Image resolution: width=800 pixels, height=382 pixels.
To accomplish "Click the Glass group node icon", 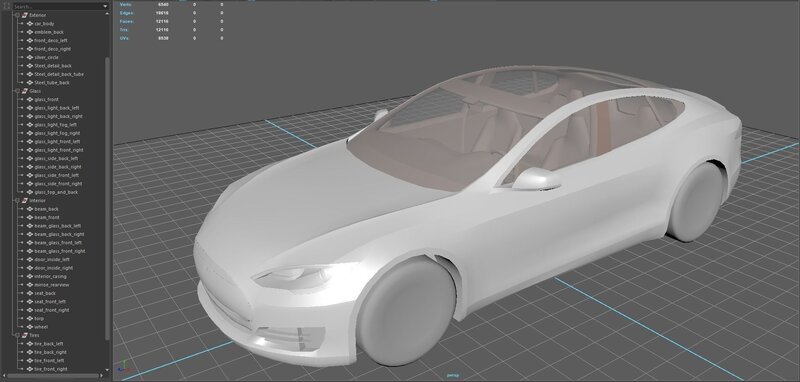I will click(x=24, y=91).
